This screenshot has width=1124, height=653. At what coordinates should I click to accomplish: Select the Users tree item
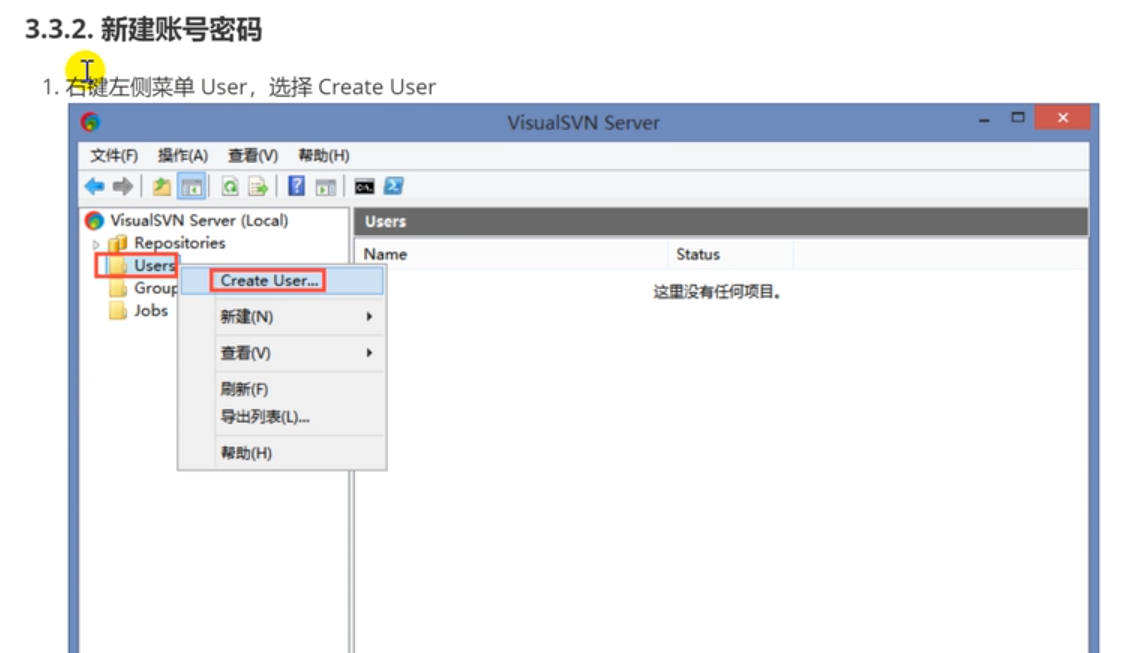154,266
